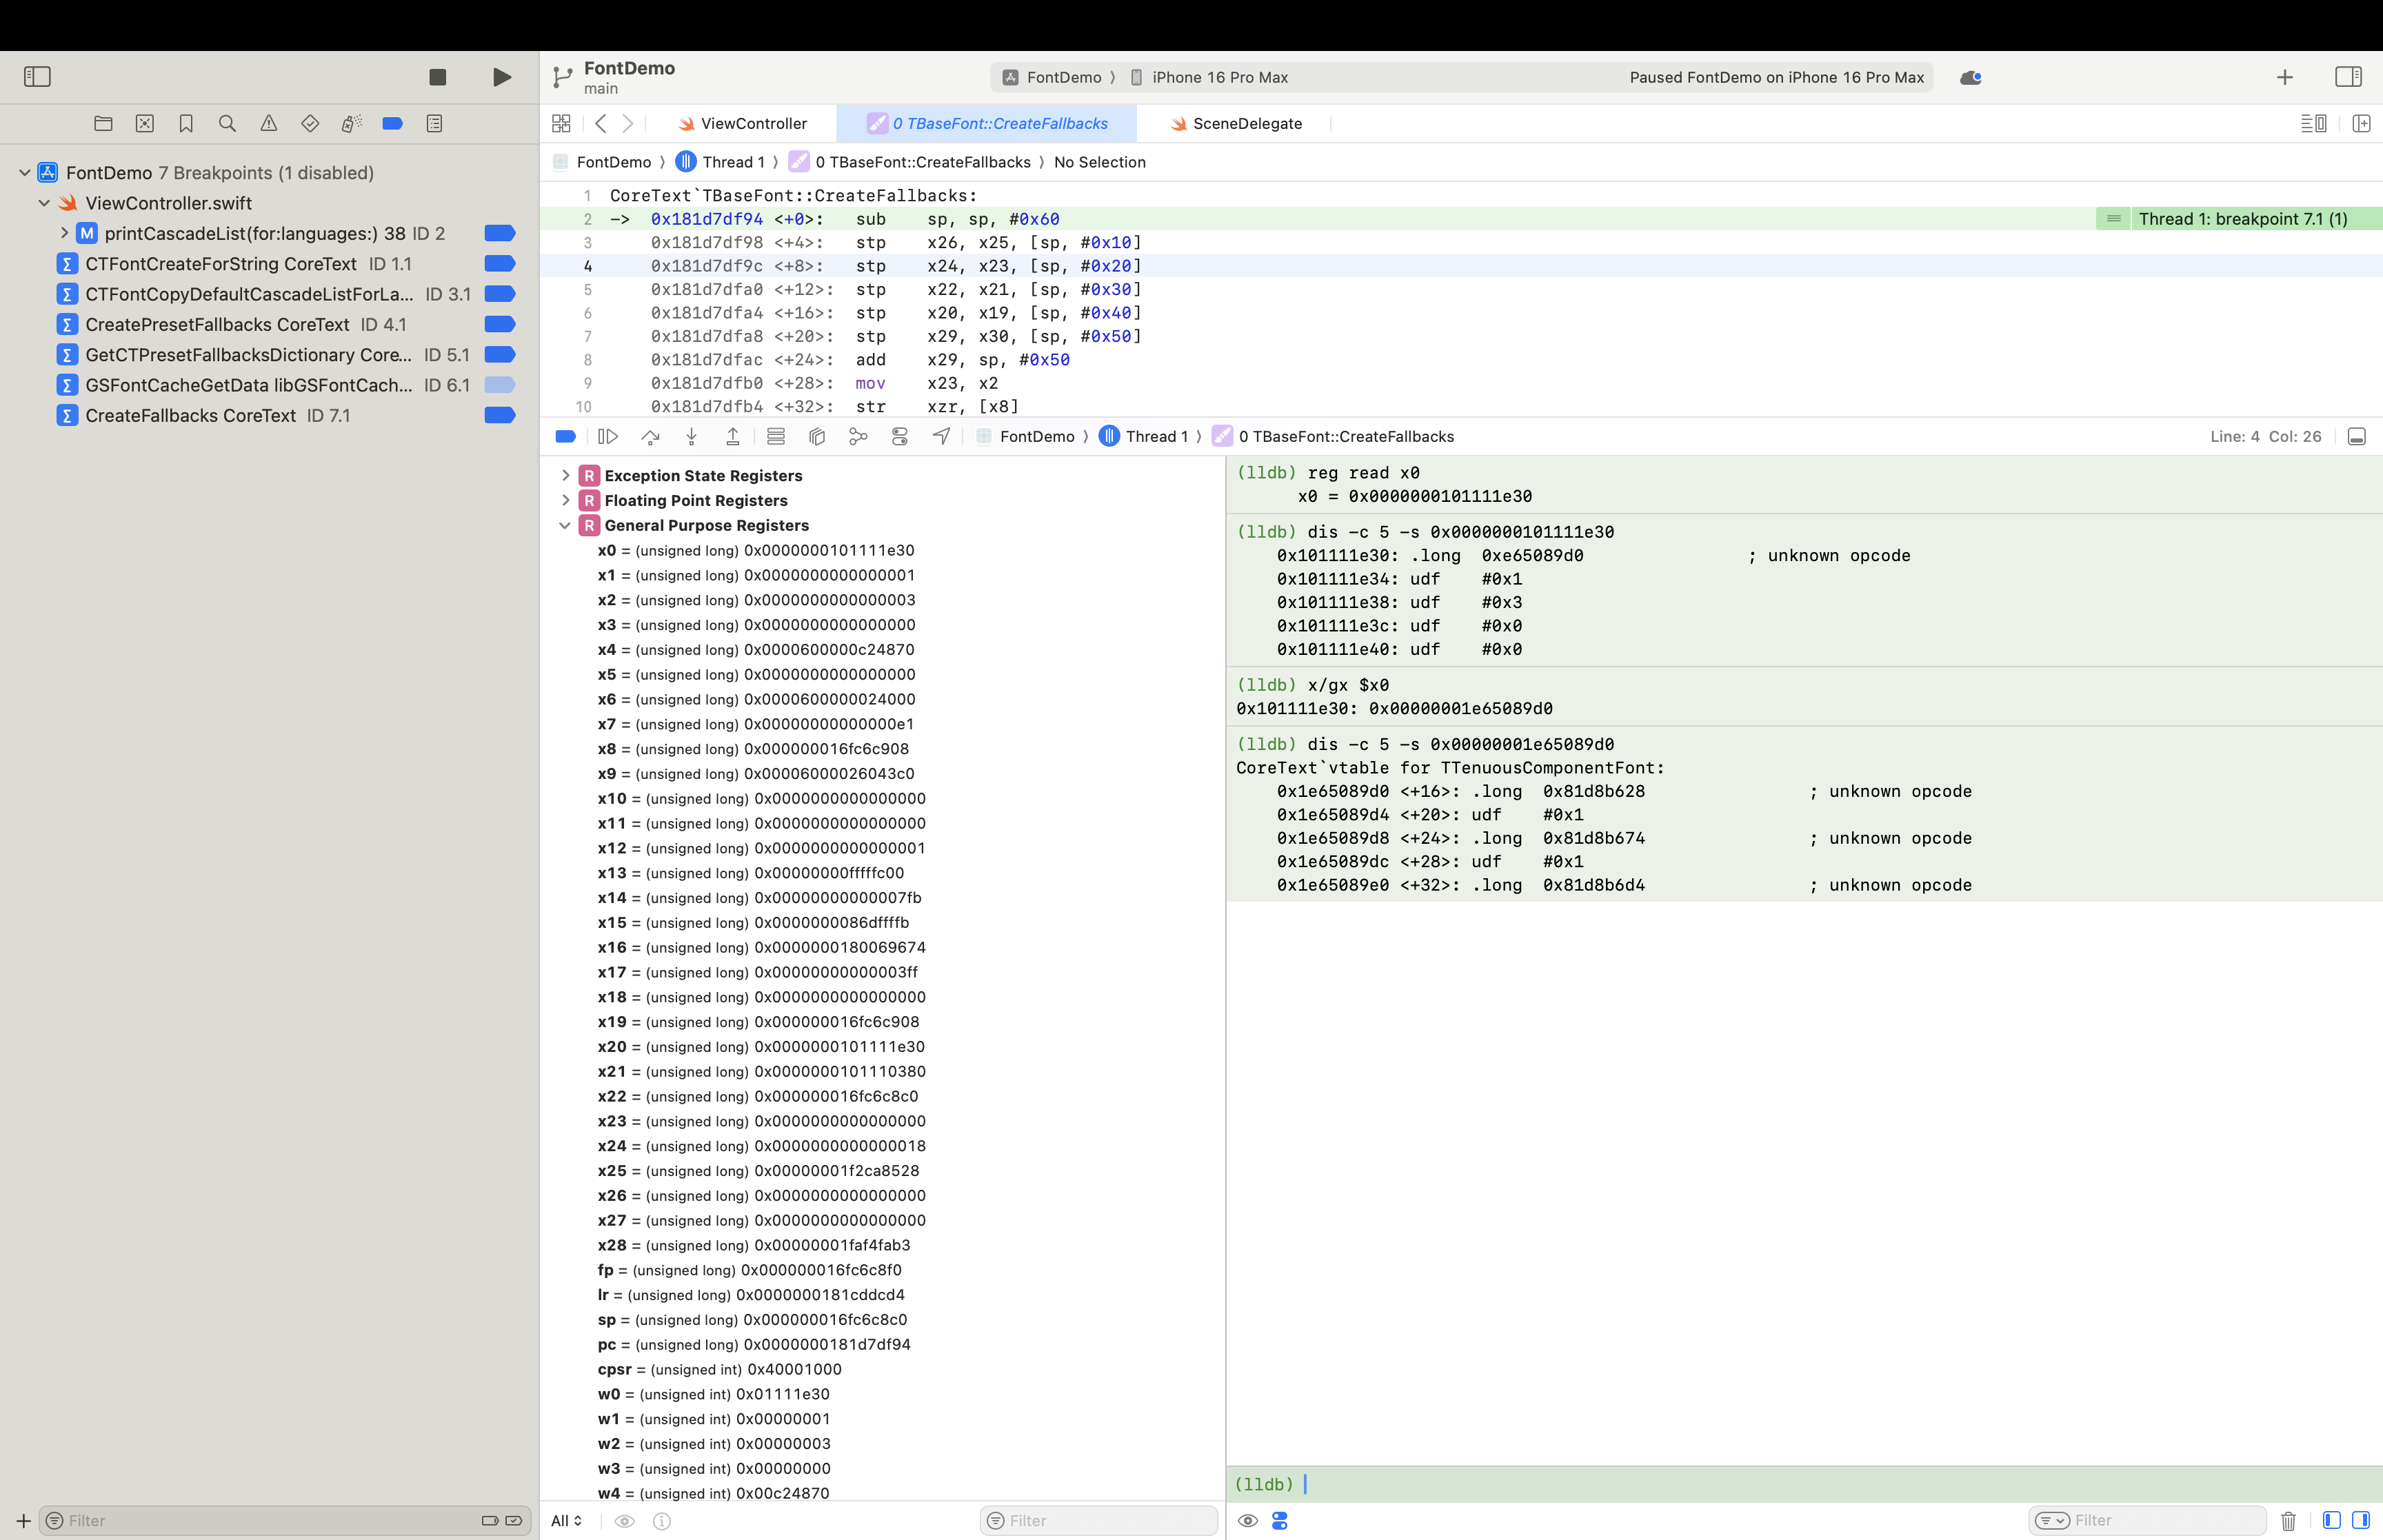
Task: Open the Find navigator magnifier icon
Action: pos(227,123)
